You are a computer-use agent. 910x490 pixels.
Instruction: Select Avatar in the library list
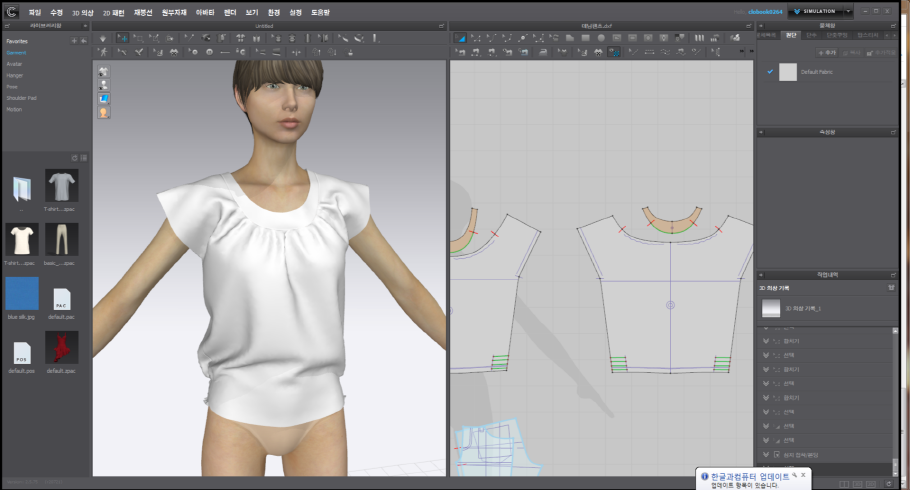pyautogui.click(x=15, y=64)
